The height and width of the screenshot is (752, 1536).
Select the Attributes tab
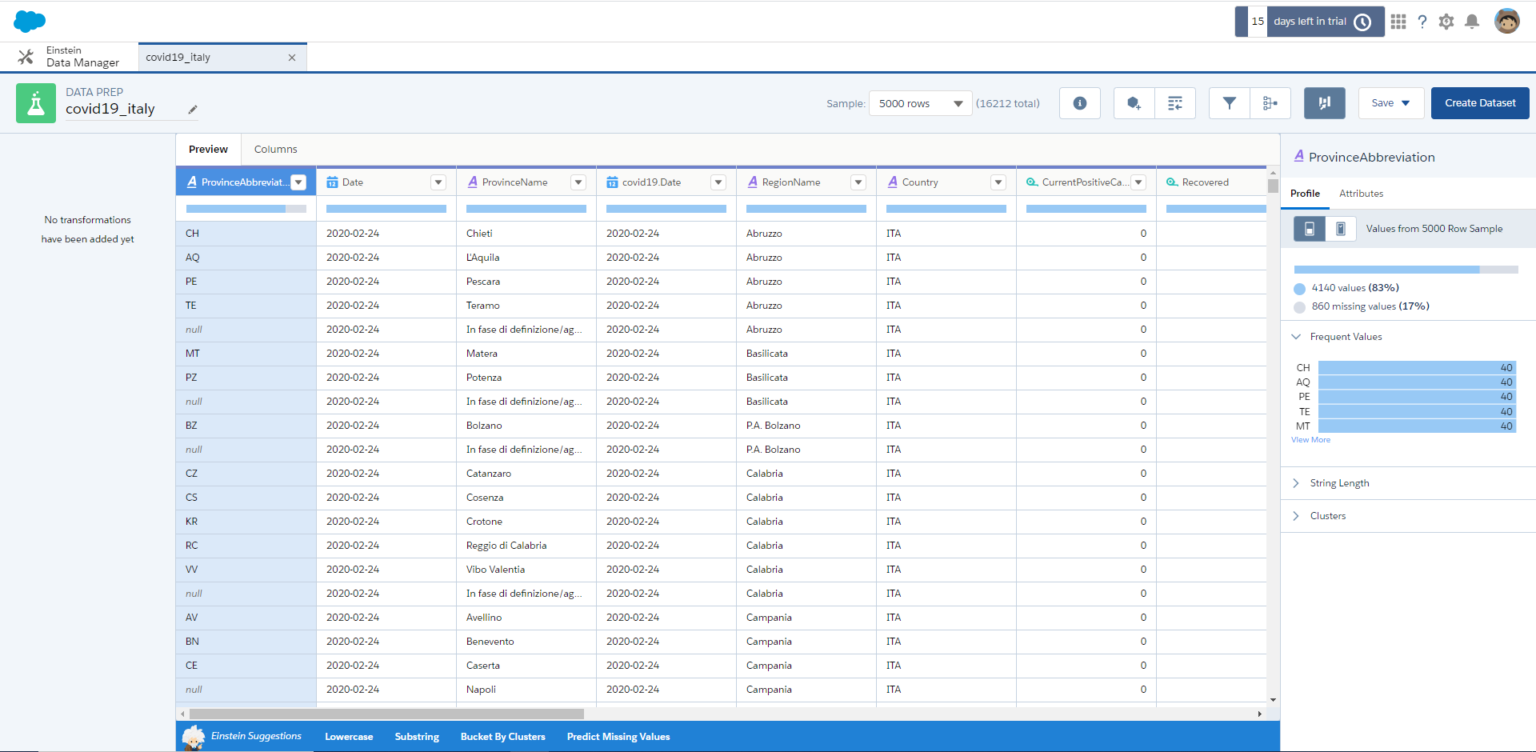pos(1361,193)
